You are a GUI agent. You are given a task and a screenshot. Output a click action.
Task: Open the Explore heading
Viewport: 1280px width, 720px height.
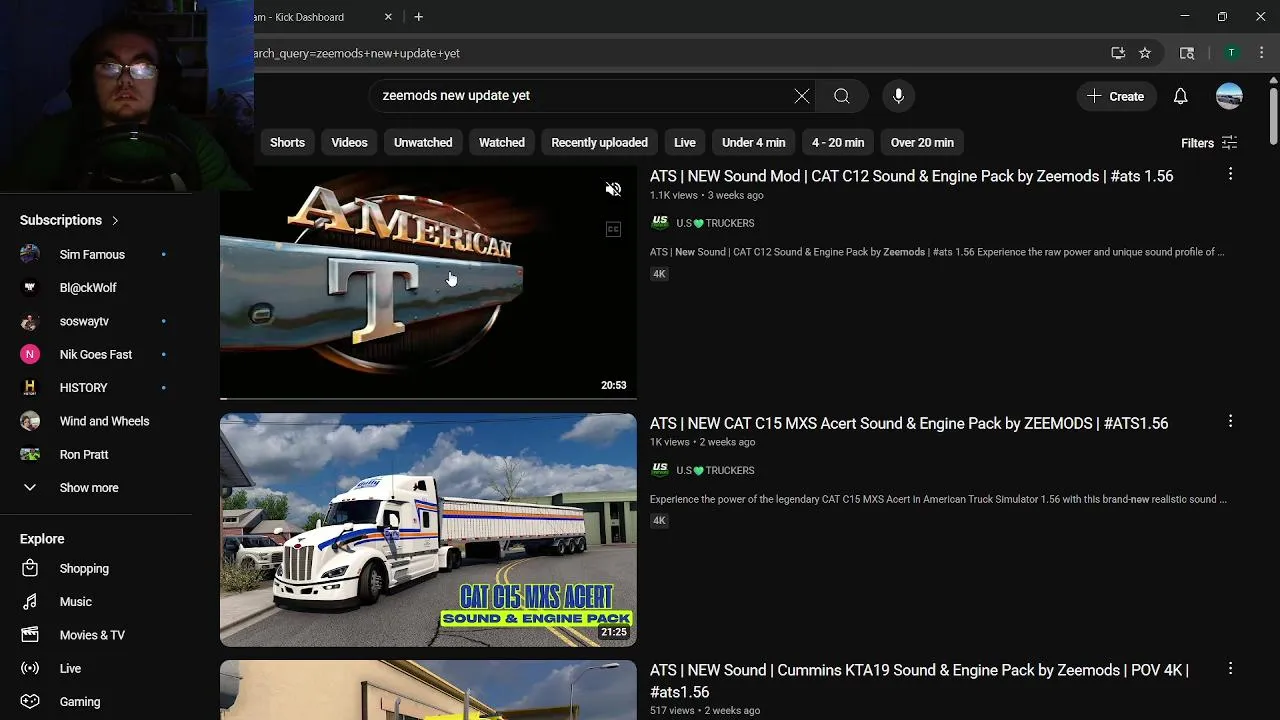pyautogui.click(x=42, y=539)
